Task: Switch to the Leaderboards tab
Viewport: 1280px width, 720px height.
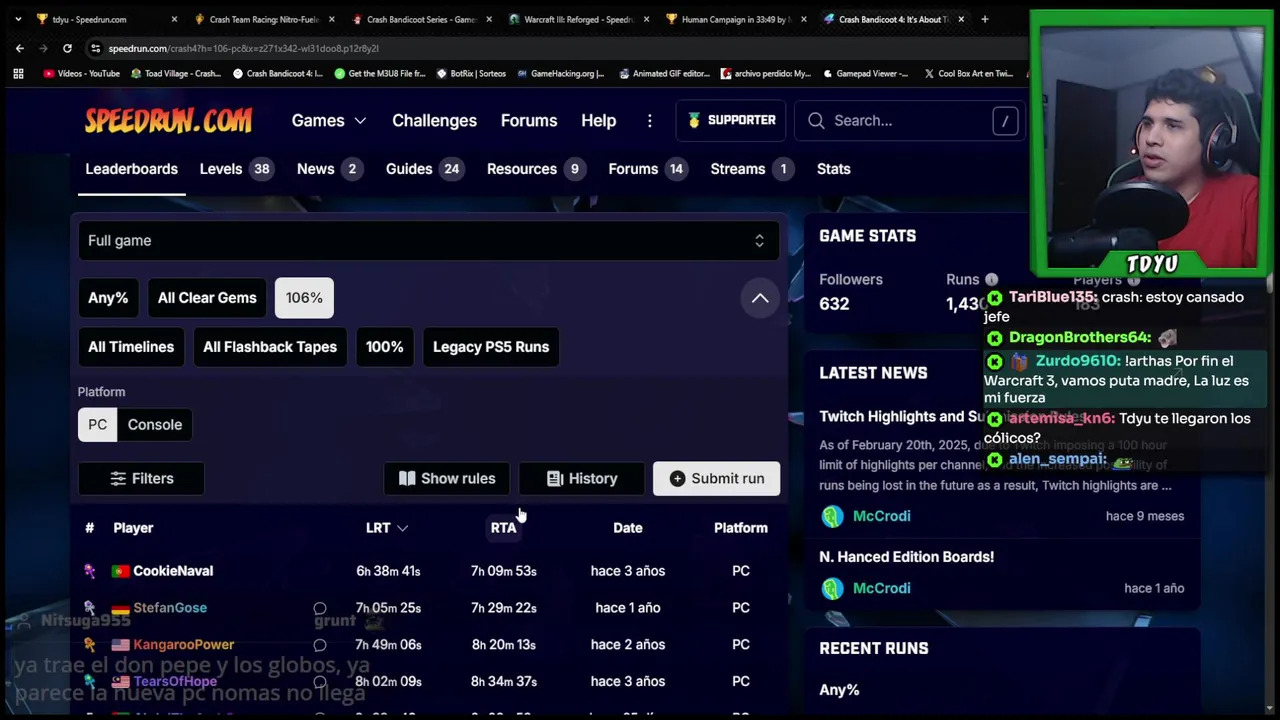Action: click(131, 169)
